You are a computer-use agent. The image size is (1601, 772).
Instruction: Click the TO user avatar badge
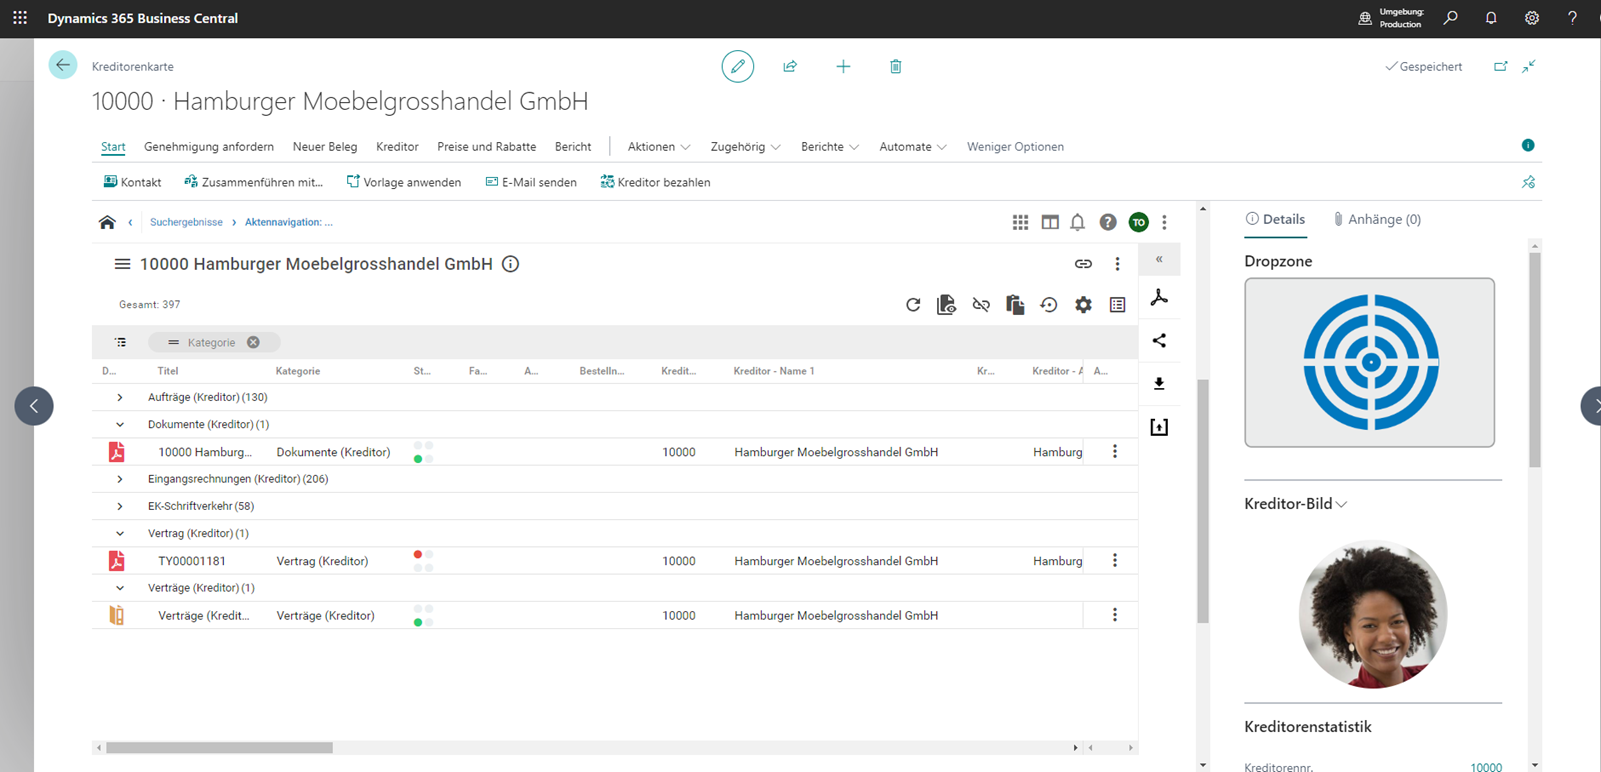(1138, 222)
